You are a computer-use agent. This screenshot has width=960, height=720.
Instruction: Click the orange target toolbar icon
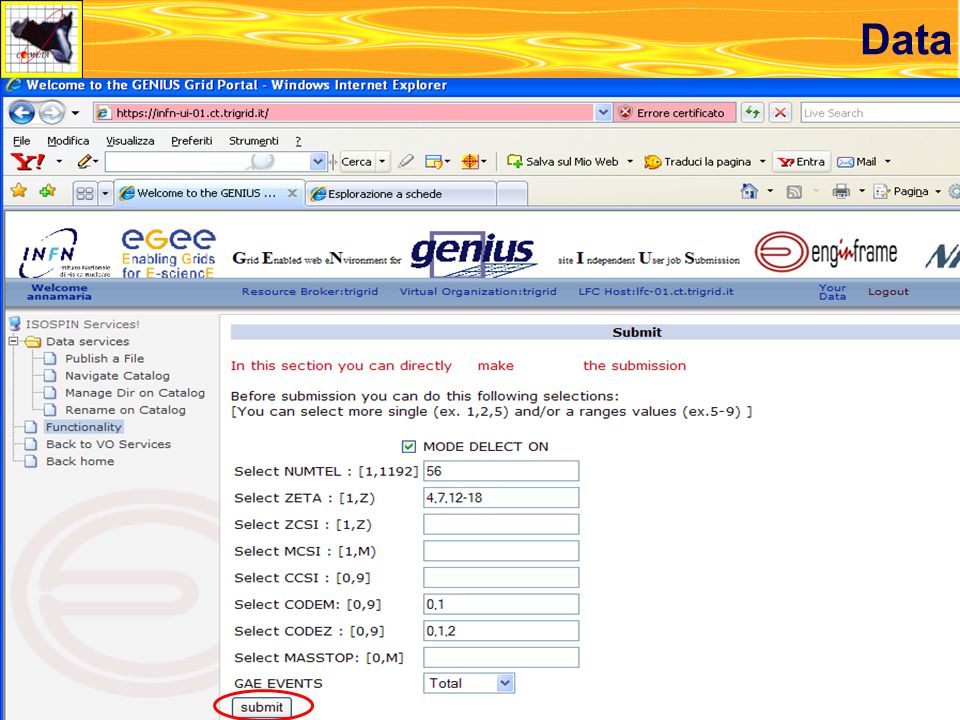(x=470, y=162)
